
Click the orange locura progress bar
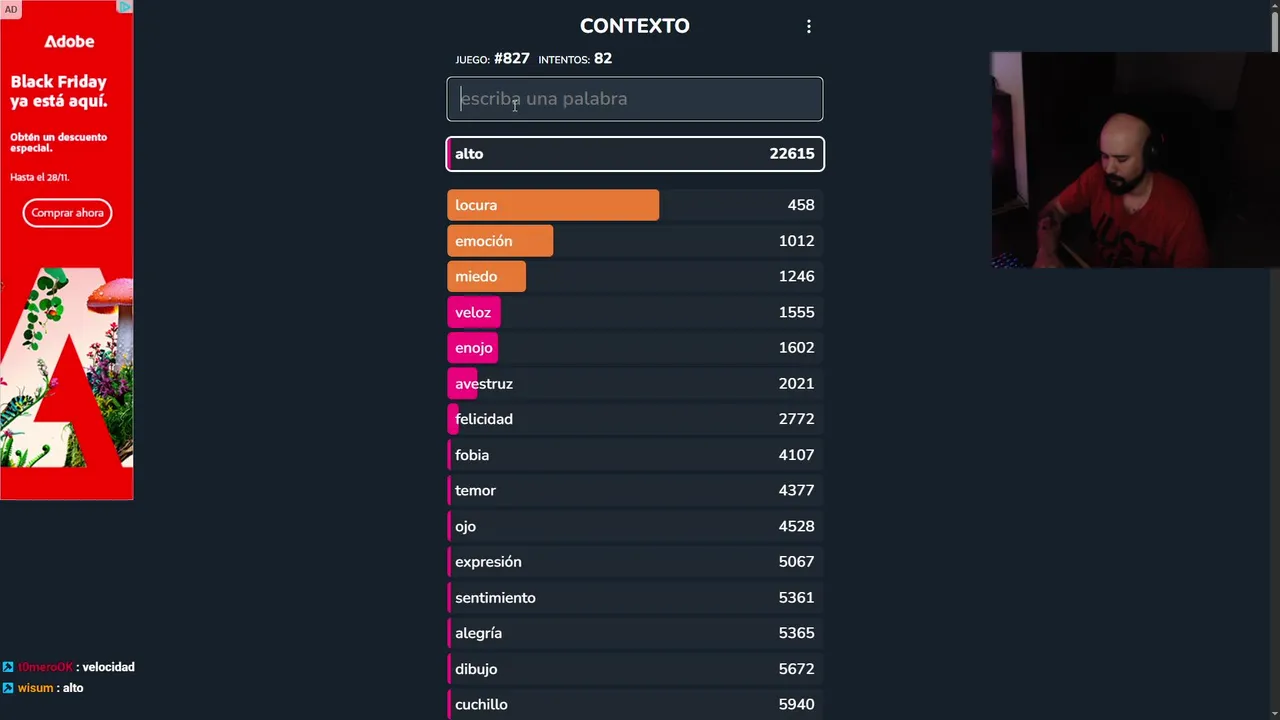tap(553, 205)
